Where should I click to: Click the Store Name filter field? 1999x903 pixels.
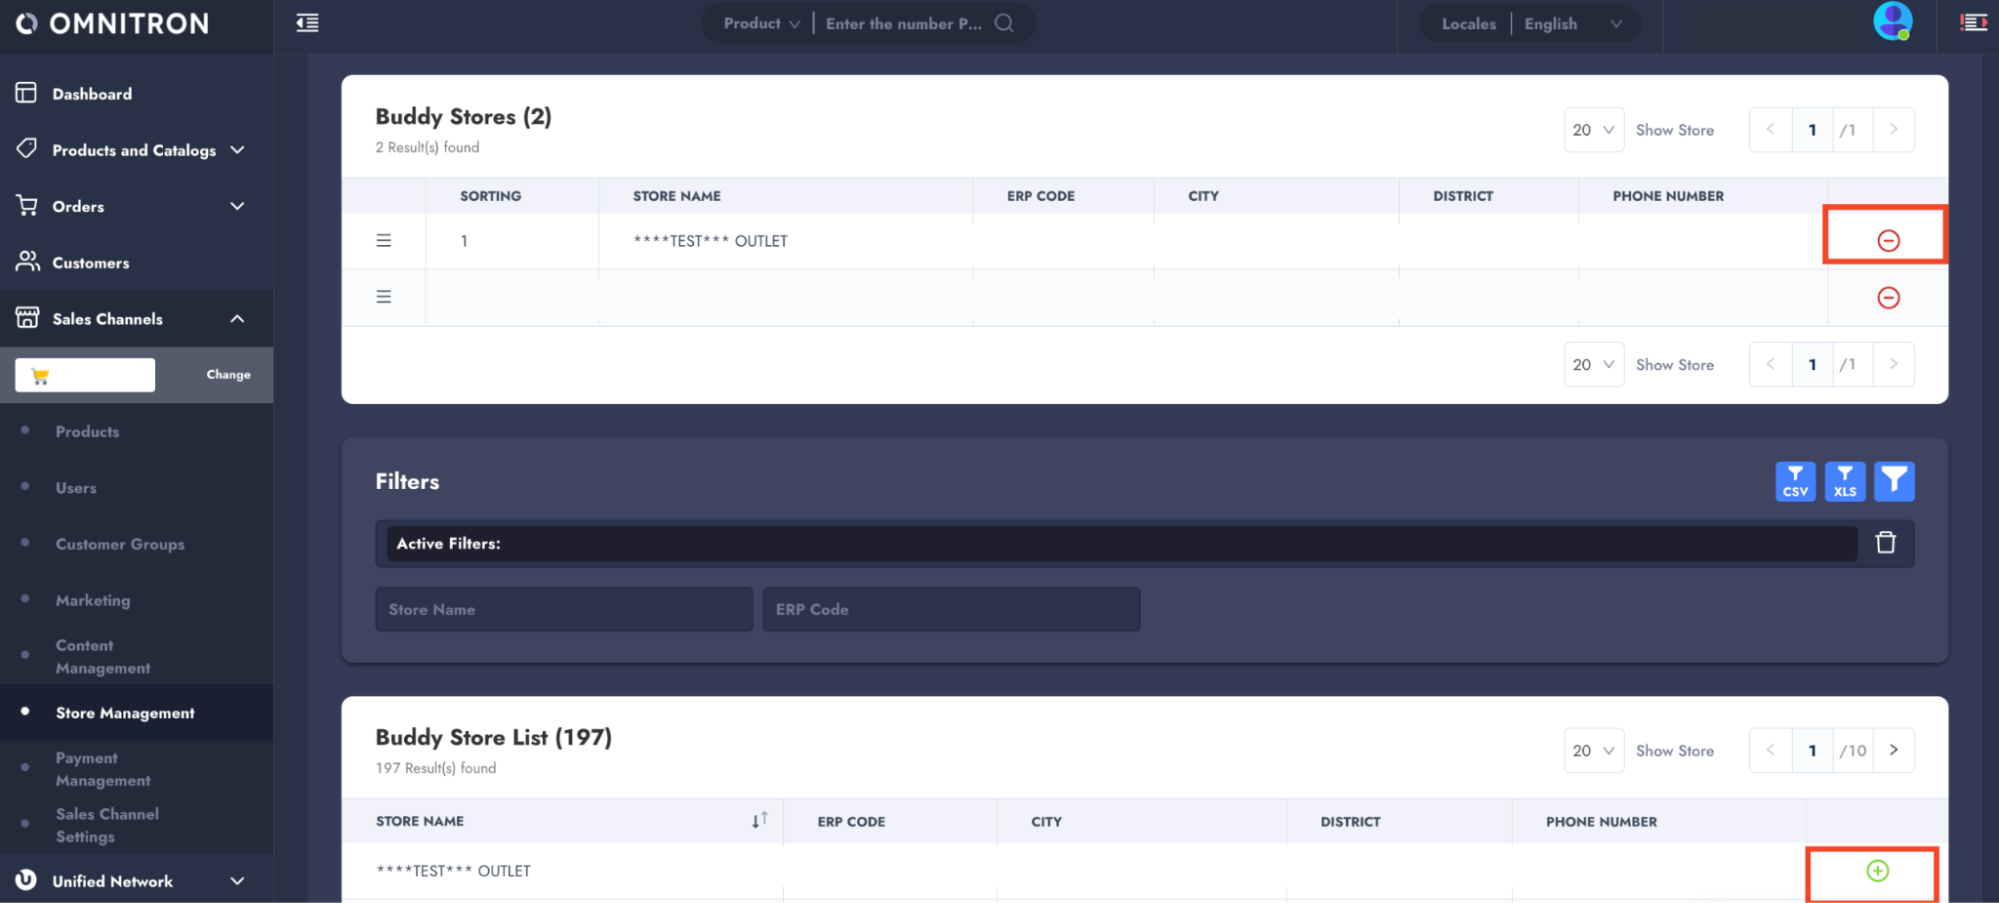(563, 609)
